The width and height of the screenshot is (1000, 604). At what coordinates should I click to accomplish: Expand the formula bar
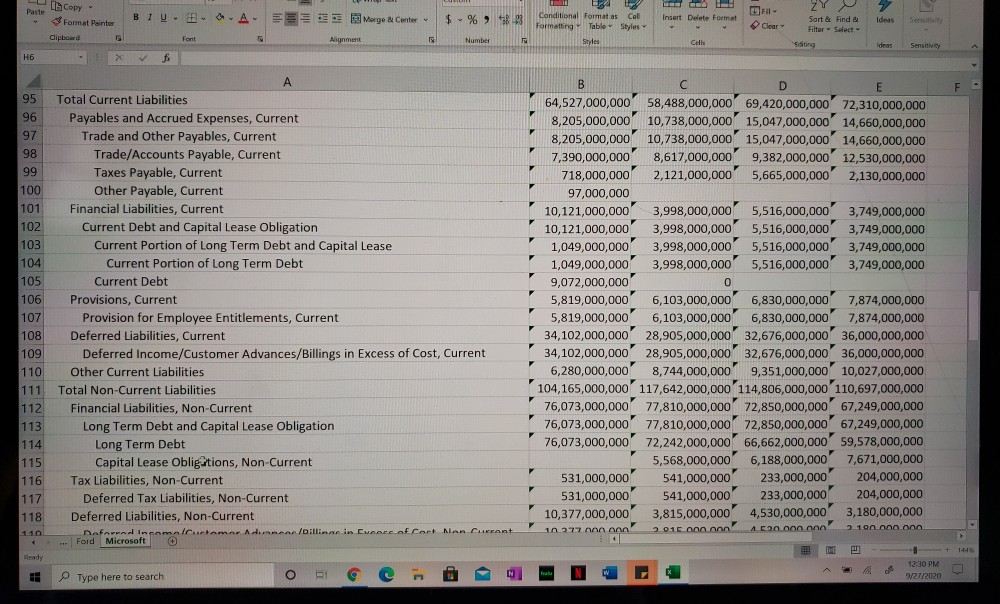coord(973,64)
